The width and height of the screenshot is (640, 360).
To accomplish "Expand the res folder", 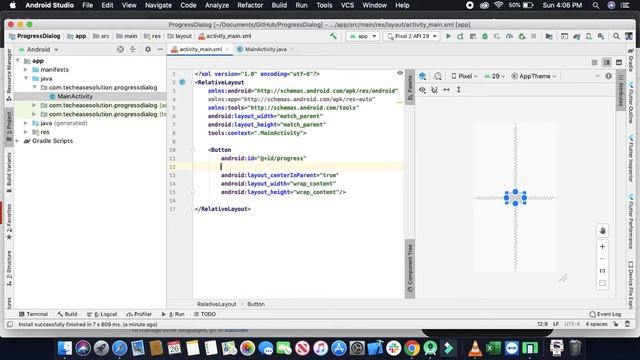I will [26, 132].
